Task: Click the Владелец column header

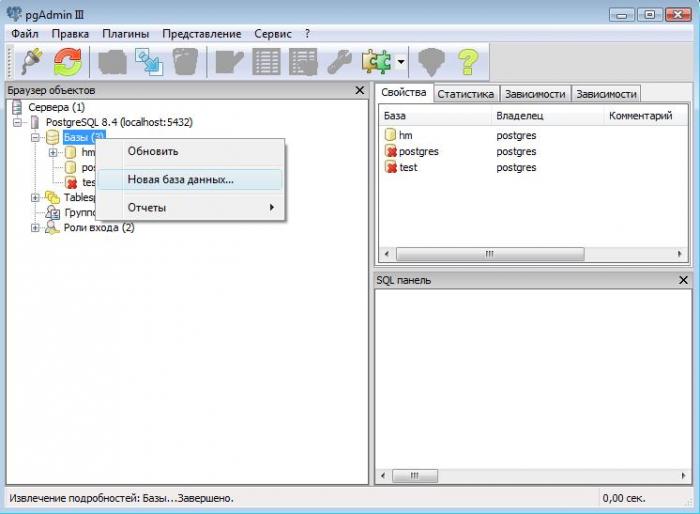Action: [547, 116]
